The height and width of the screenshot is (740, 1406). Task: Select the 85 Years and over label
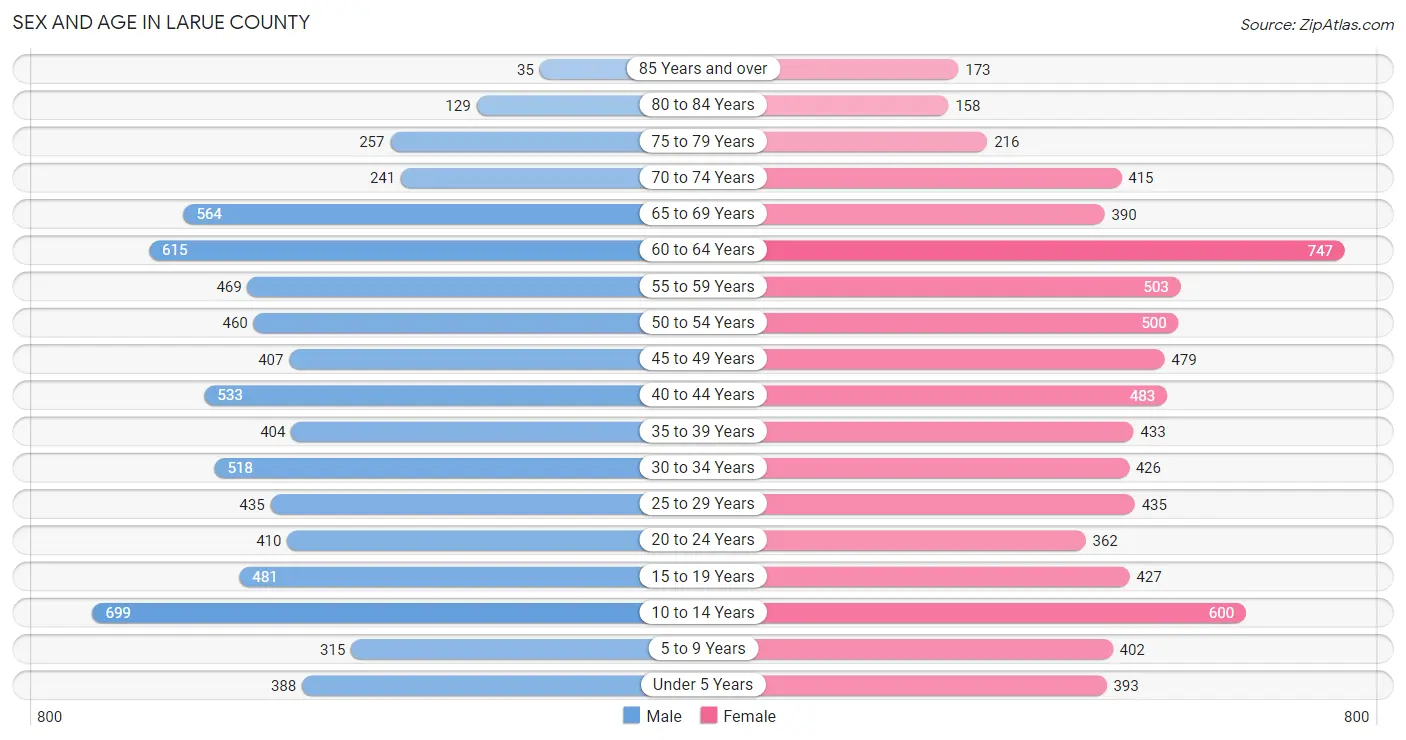(703, 69)
